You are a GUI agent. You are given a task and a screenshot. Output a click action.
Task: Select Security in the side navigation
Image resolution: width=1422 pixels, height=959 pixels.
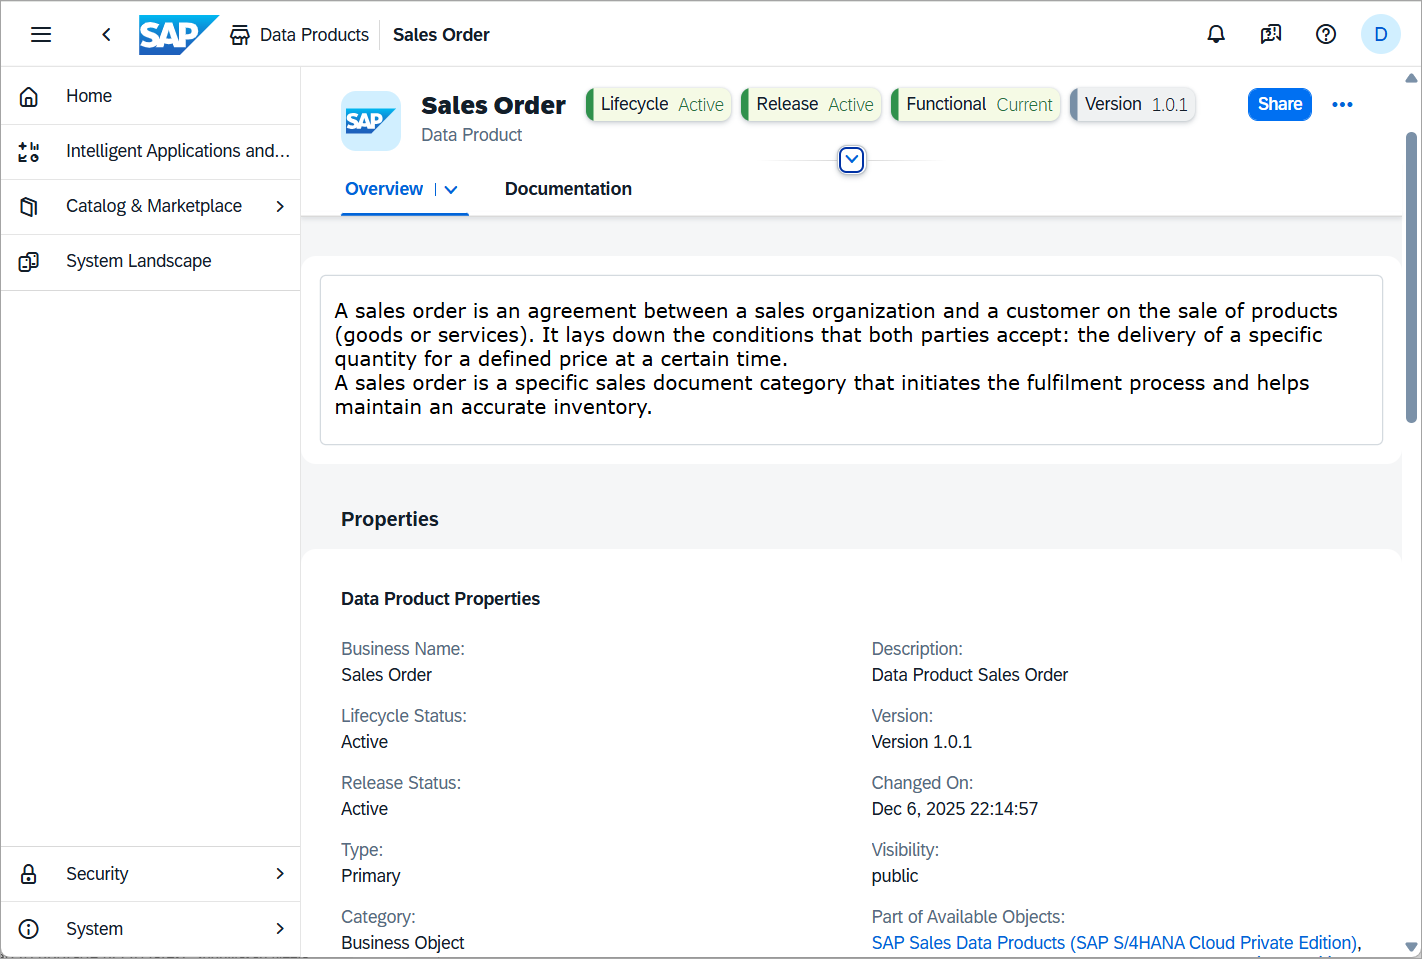(x=151, y=874)
